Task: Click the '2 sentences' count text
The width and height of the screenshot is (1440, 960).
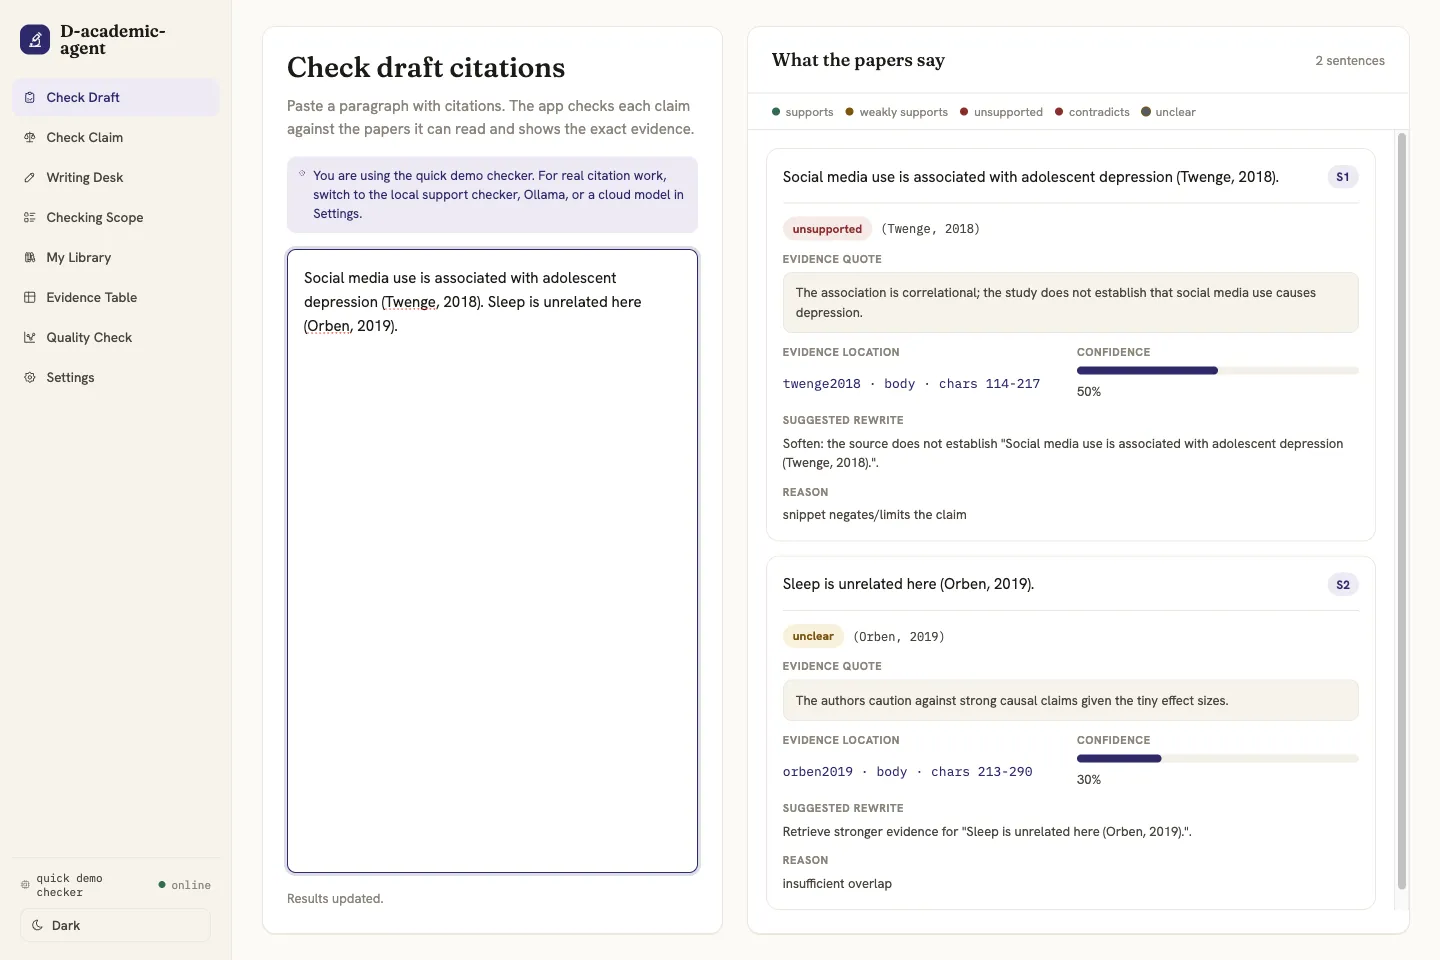Action: [x=1350, y=61]
